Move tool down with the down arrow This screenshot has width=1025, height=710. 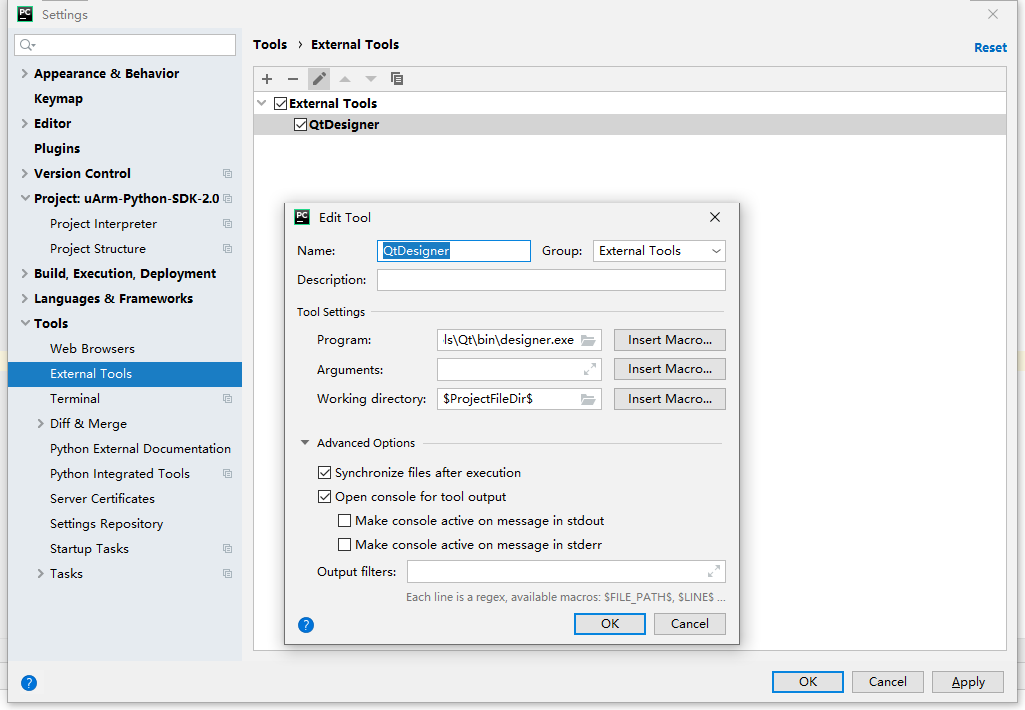coord(371,79)
